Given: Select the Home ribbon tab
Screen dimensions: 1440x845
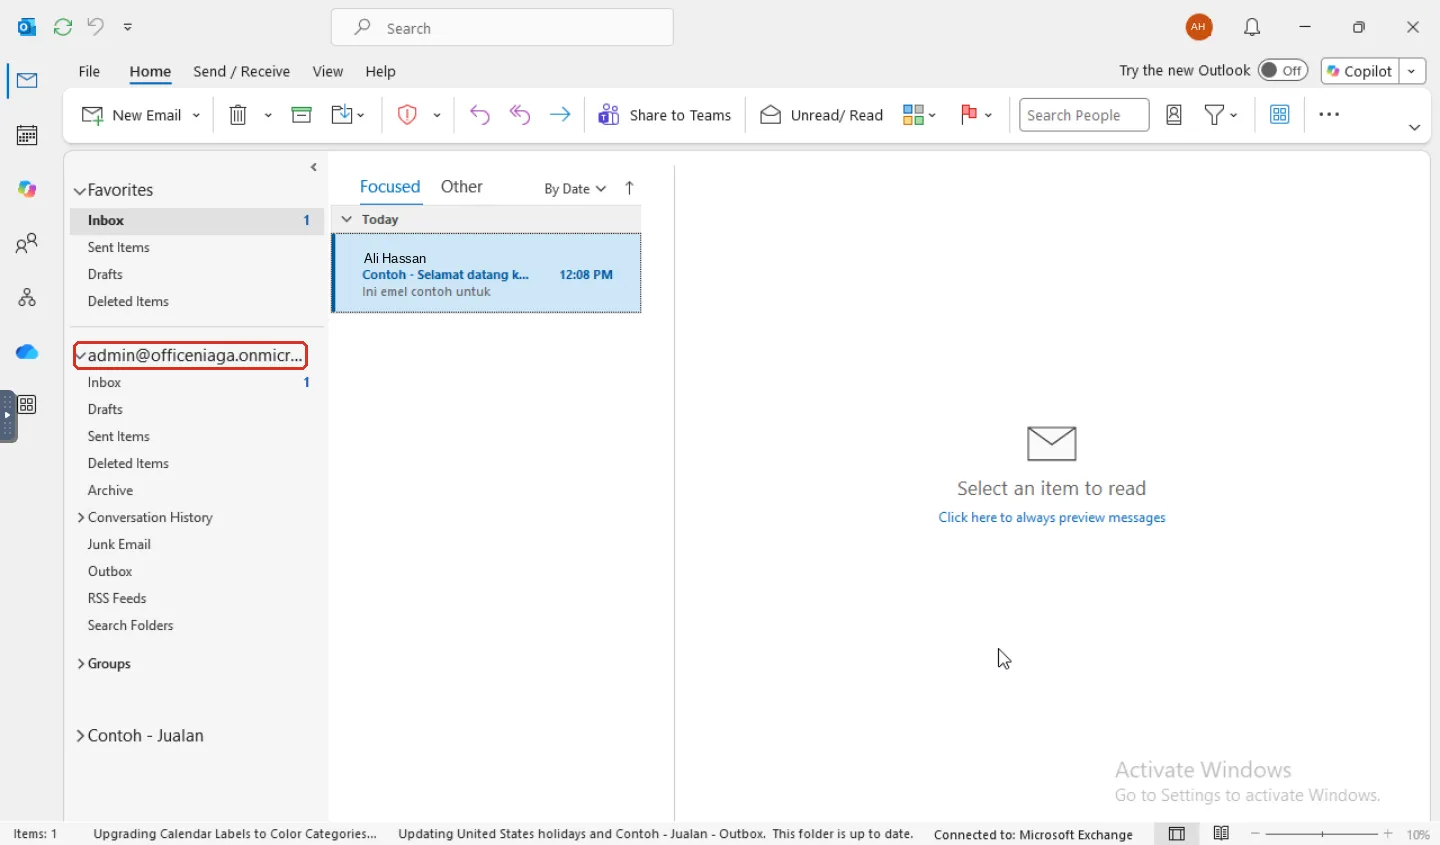Looking at the screenshot, I should [150, 72].
